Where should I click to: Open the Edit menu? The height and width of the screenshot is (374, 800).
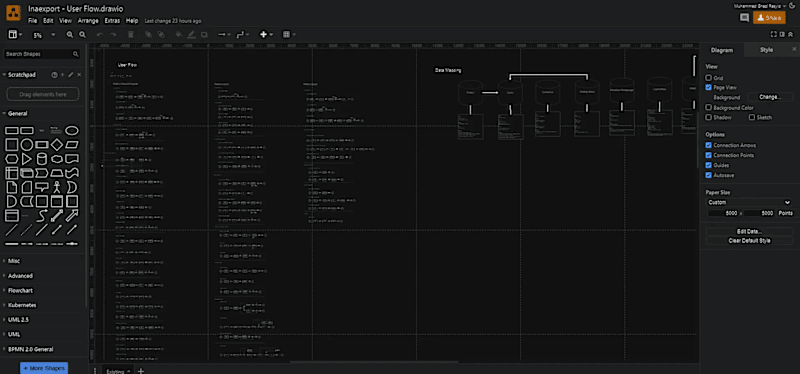point(48,21)
